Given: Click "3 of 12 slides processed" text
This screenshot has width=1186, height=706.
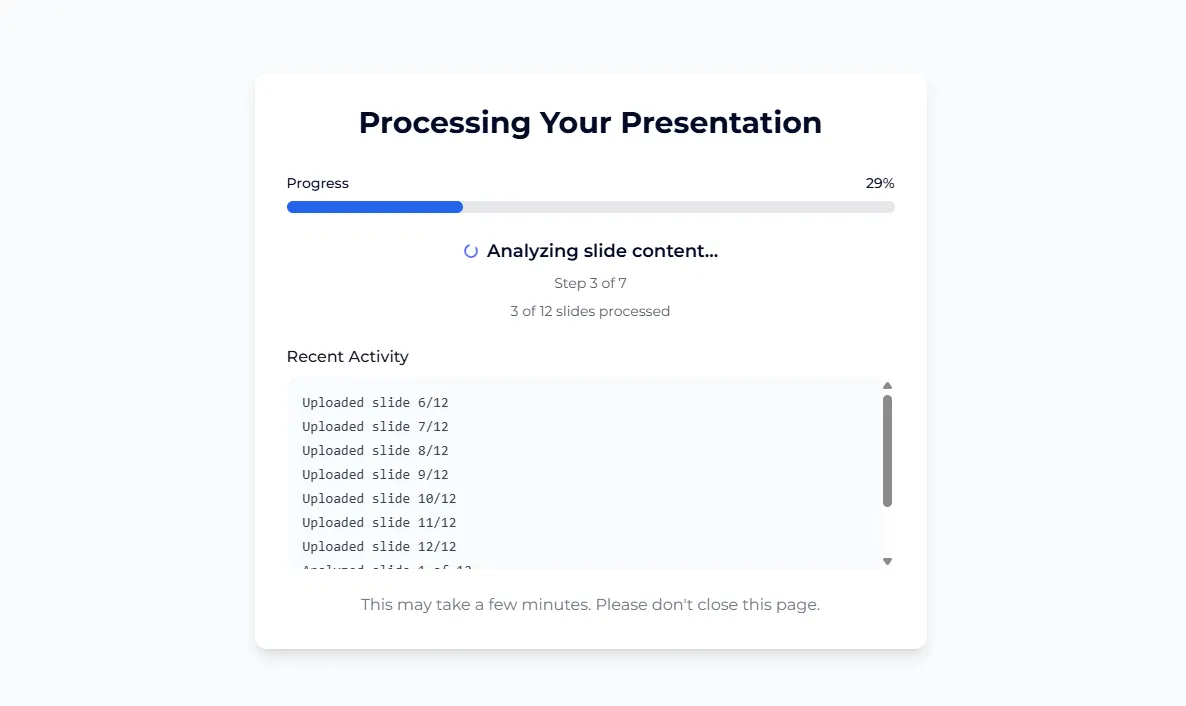Looking at the screenshot, I should click(x=590, y=311).
